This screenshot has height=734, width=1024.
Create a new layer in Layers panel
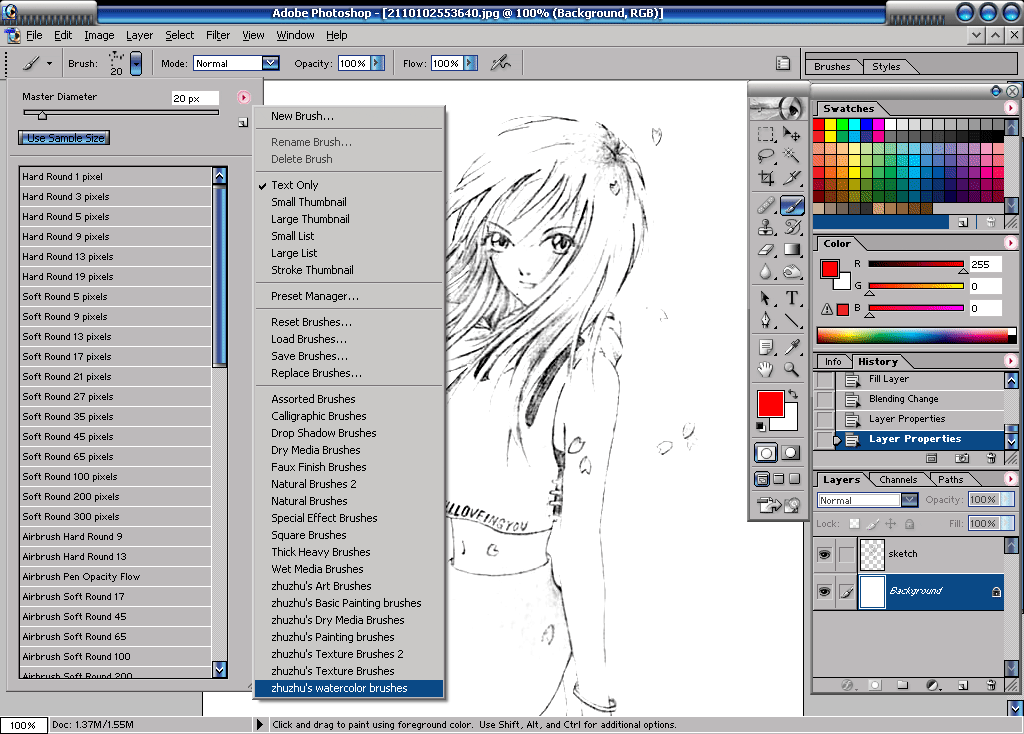963,685
